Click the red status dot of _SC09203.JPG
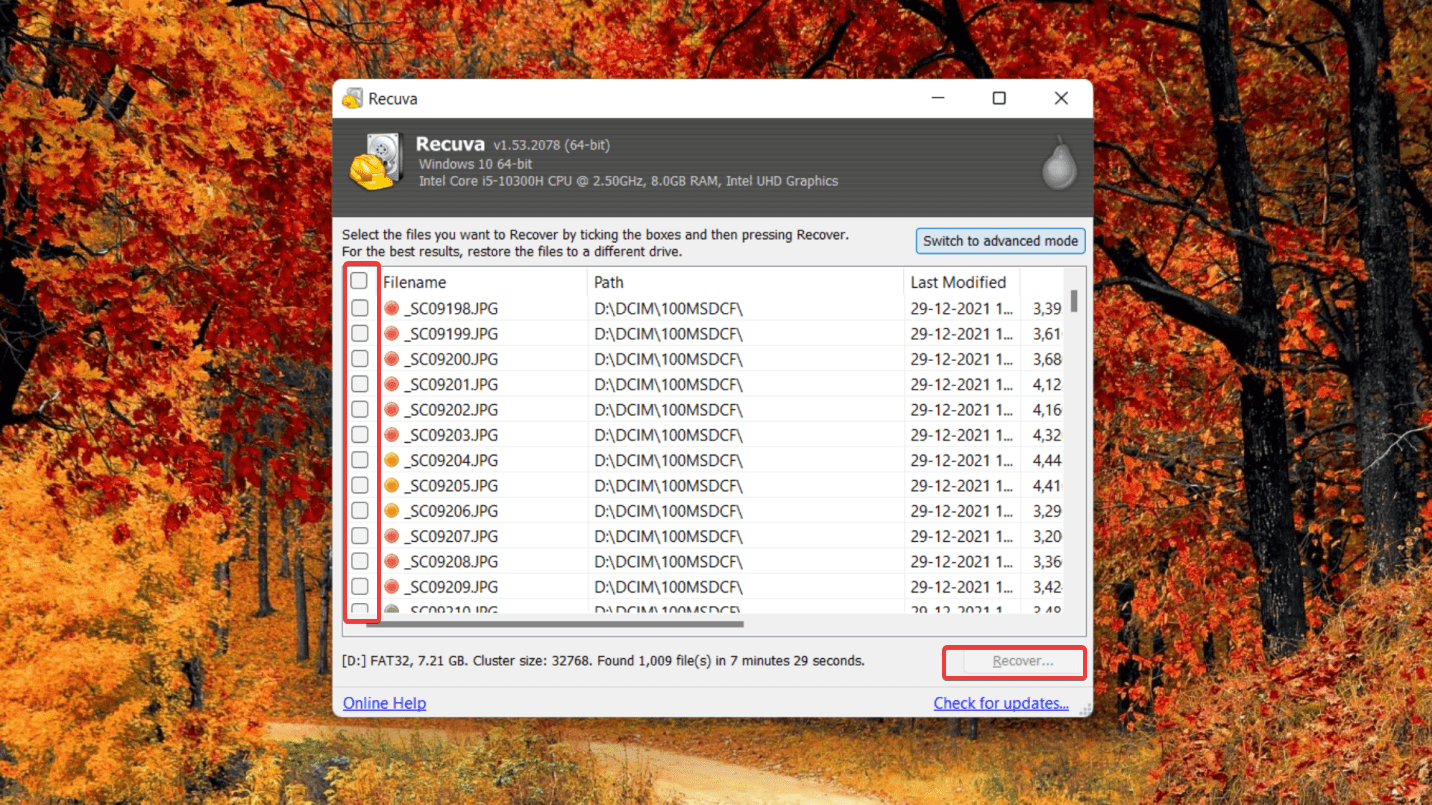Viewport: 1432px width, 805px height. tap(392, 435)
